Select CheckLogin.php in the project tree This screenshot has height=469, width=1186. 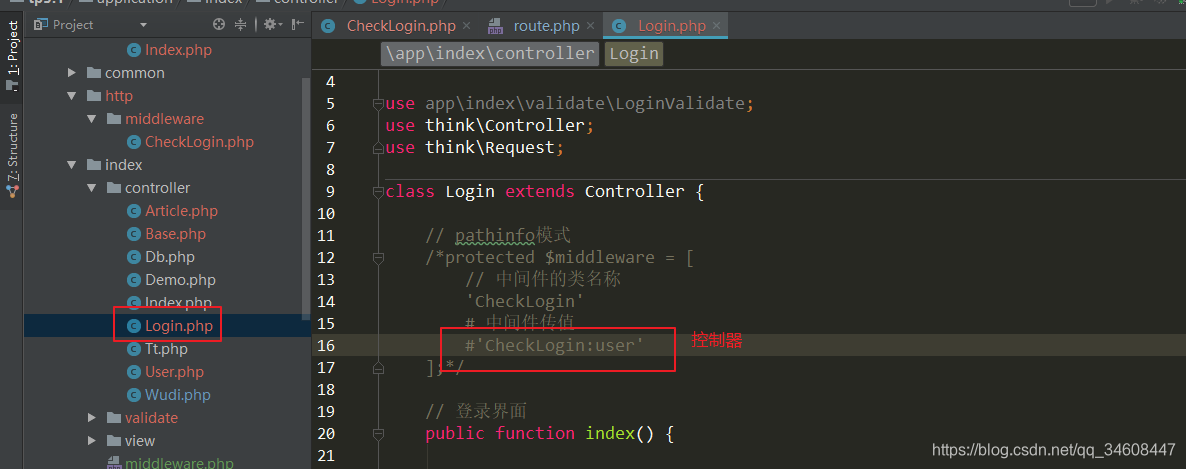pyautogui.click(x=199, y=142)
